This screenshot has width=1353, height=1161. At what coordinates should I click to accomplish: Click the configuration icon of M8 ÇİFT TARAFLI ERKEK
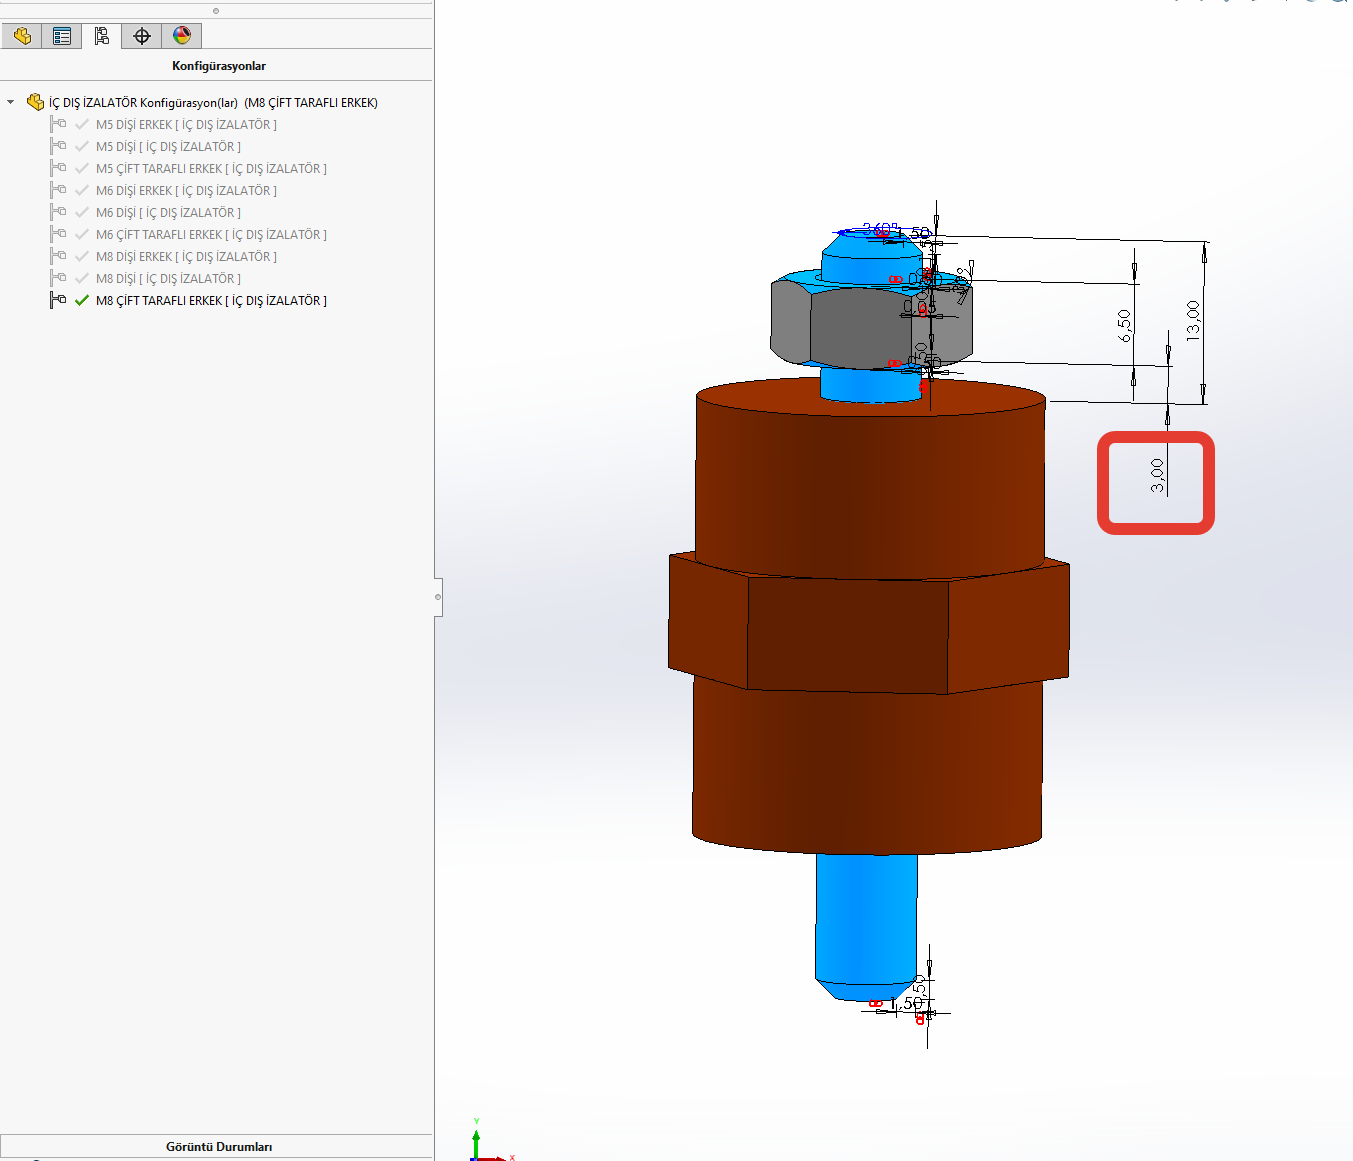[58, 300]
